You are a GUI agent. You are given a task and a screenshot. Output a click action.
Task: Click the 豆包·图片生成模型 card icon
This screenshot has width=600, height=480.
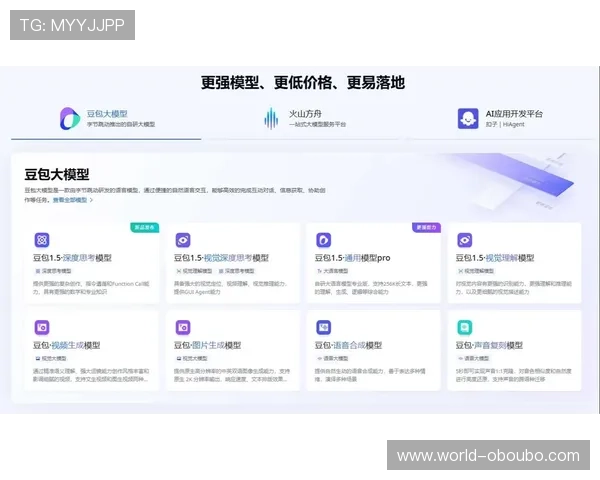click(x=183, y=327)
